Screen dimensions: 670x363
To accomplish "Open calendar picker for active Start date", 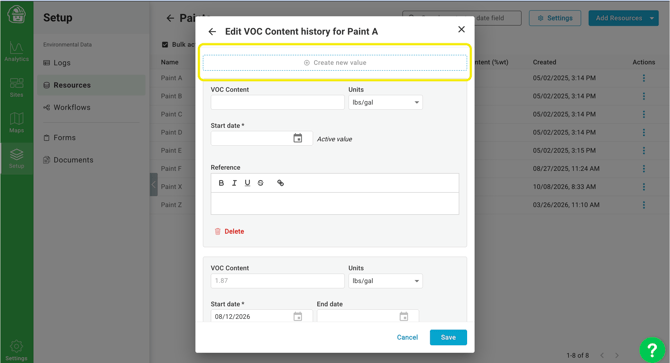I will [x=297, y=138].
